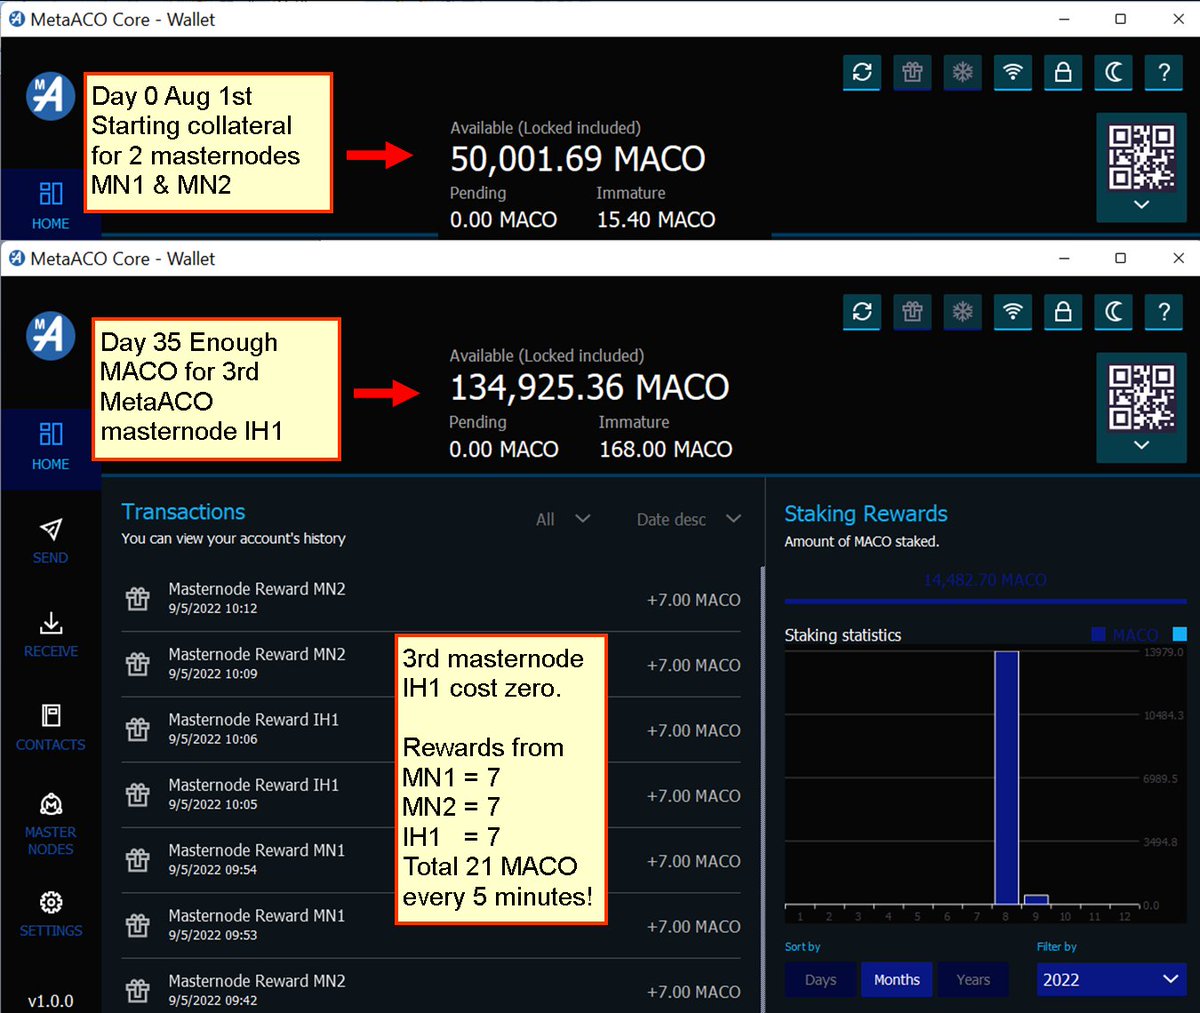The width and height of the screenshot is (1200, 1013).
Task: Click the dark blue MACO legend swatch
Action: 1099,635
